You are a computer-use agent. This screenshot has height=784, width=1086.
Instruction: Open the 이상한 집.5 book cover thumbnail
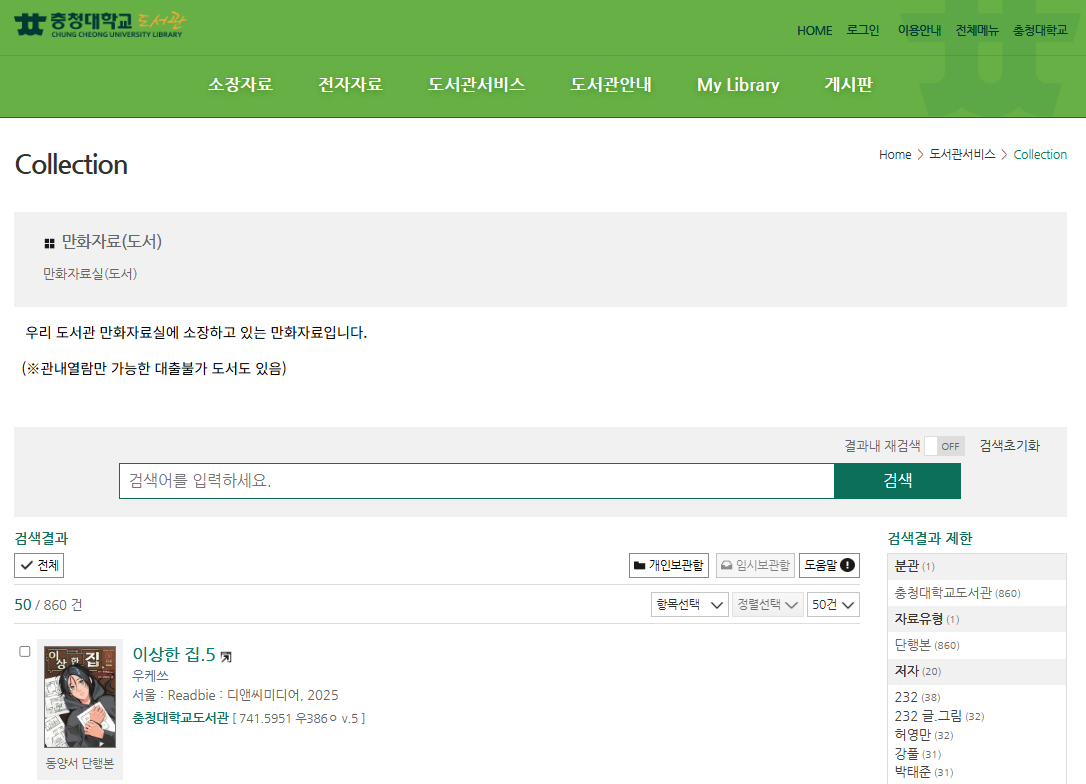pos(80,697)
